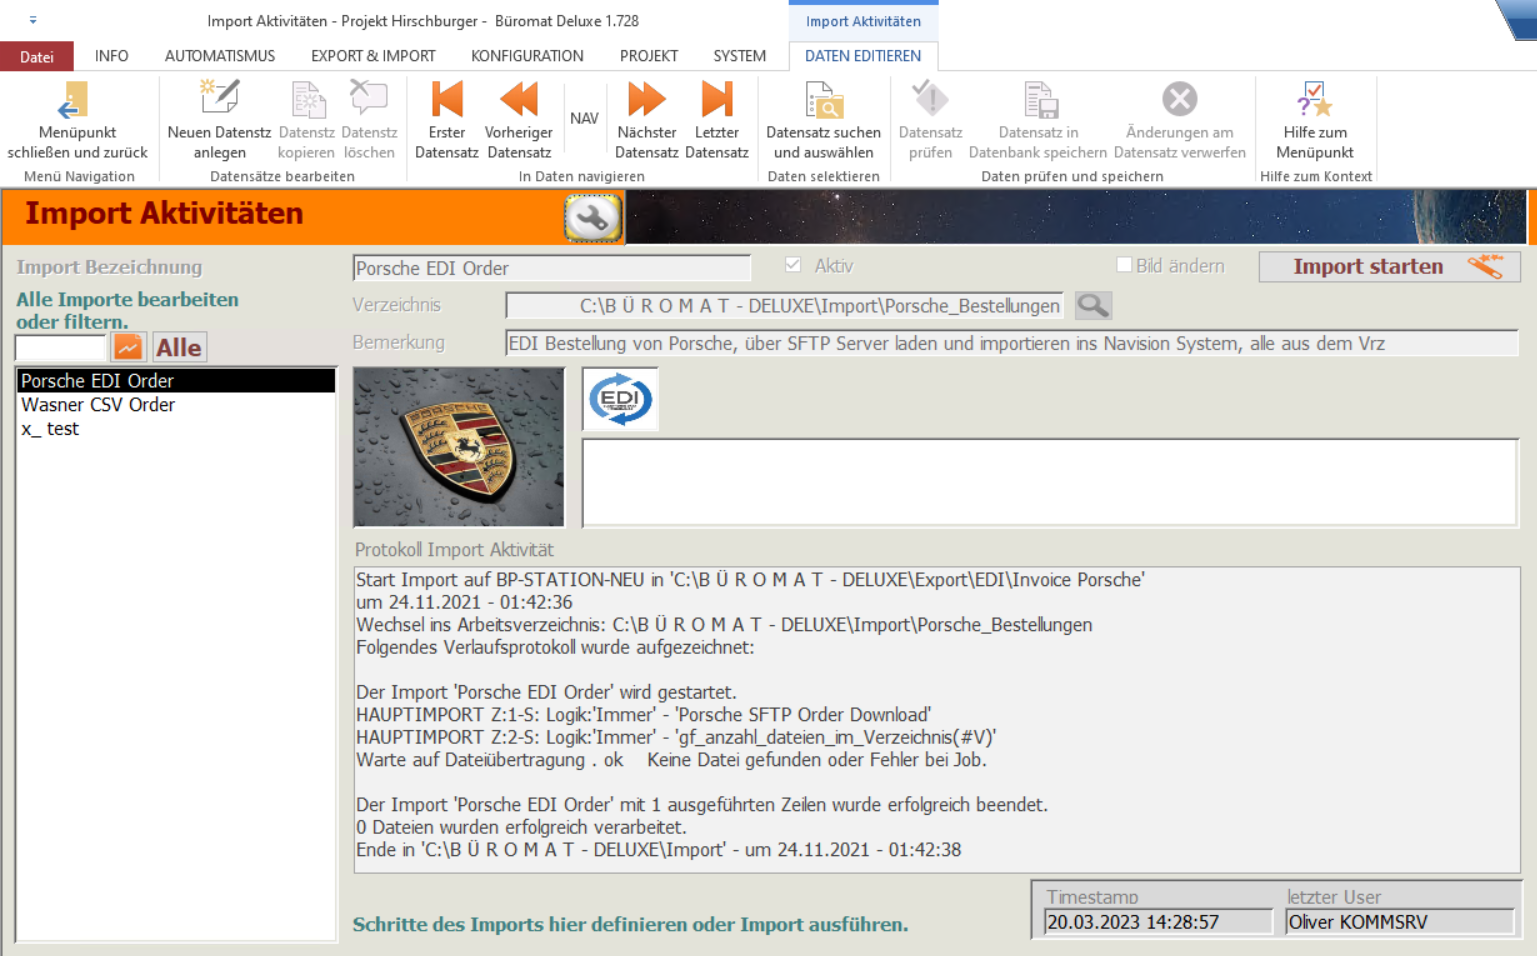Screen dimensions: 1537x956
Task: Toggle the Aktiv checkbox
Action: 793,265
